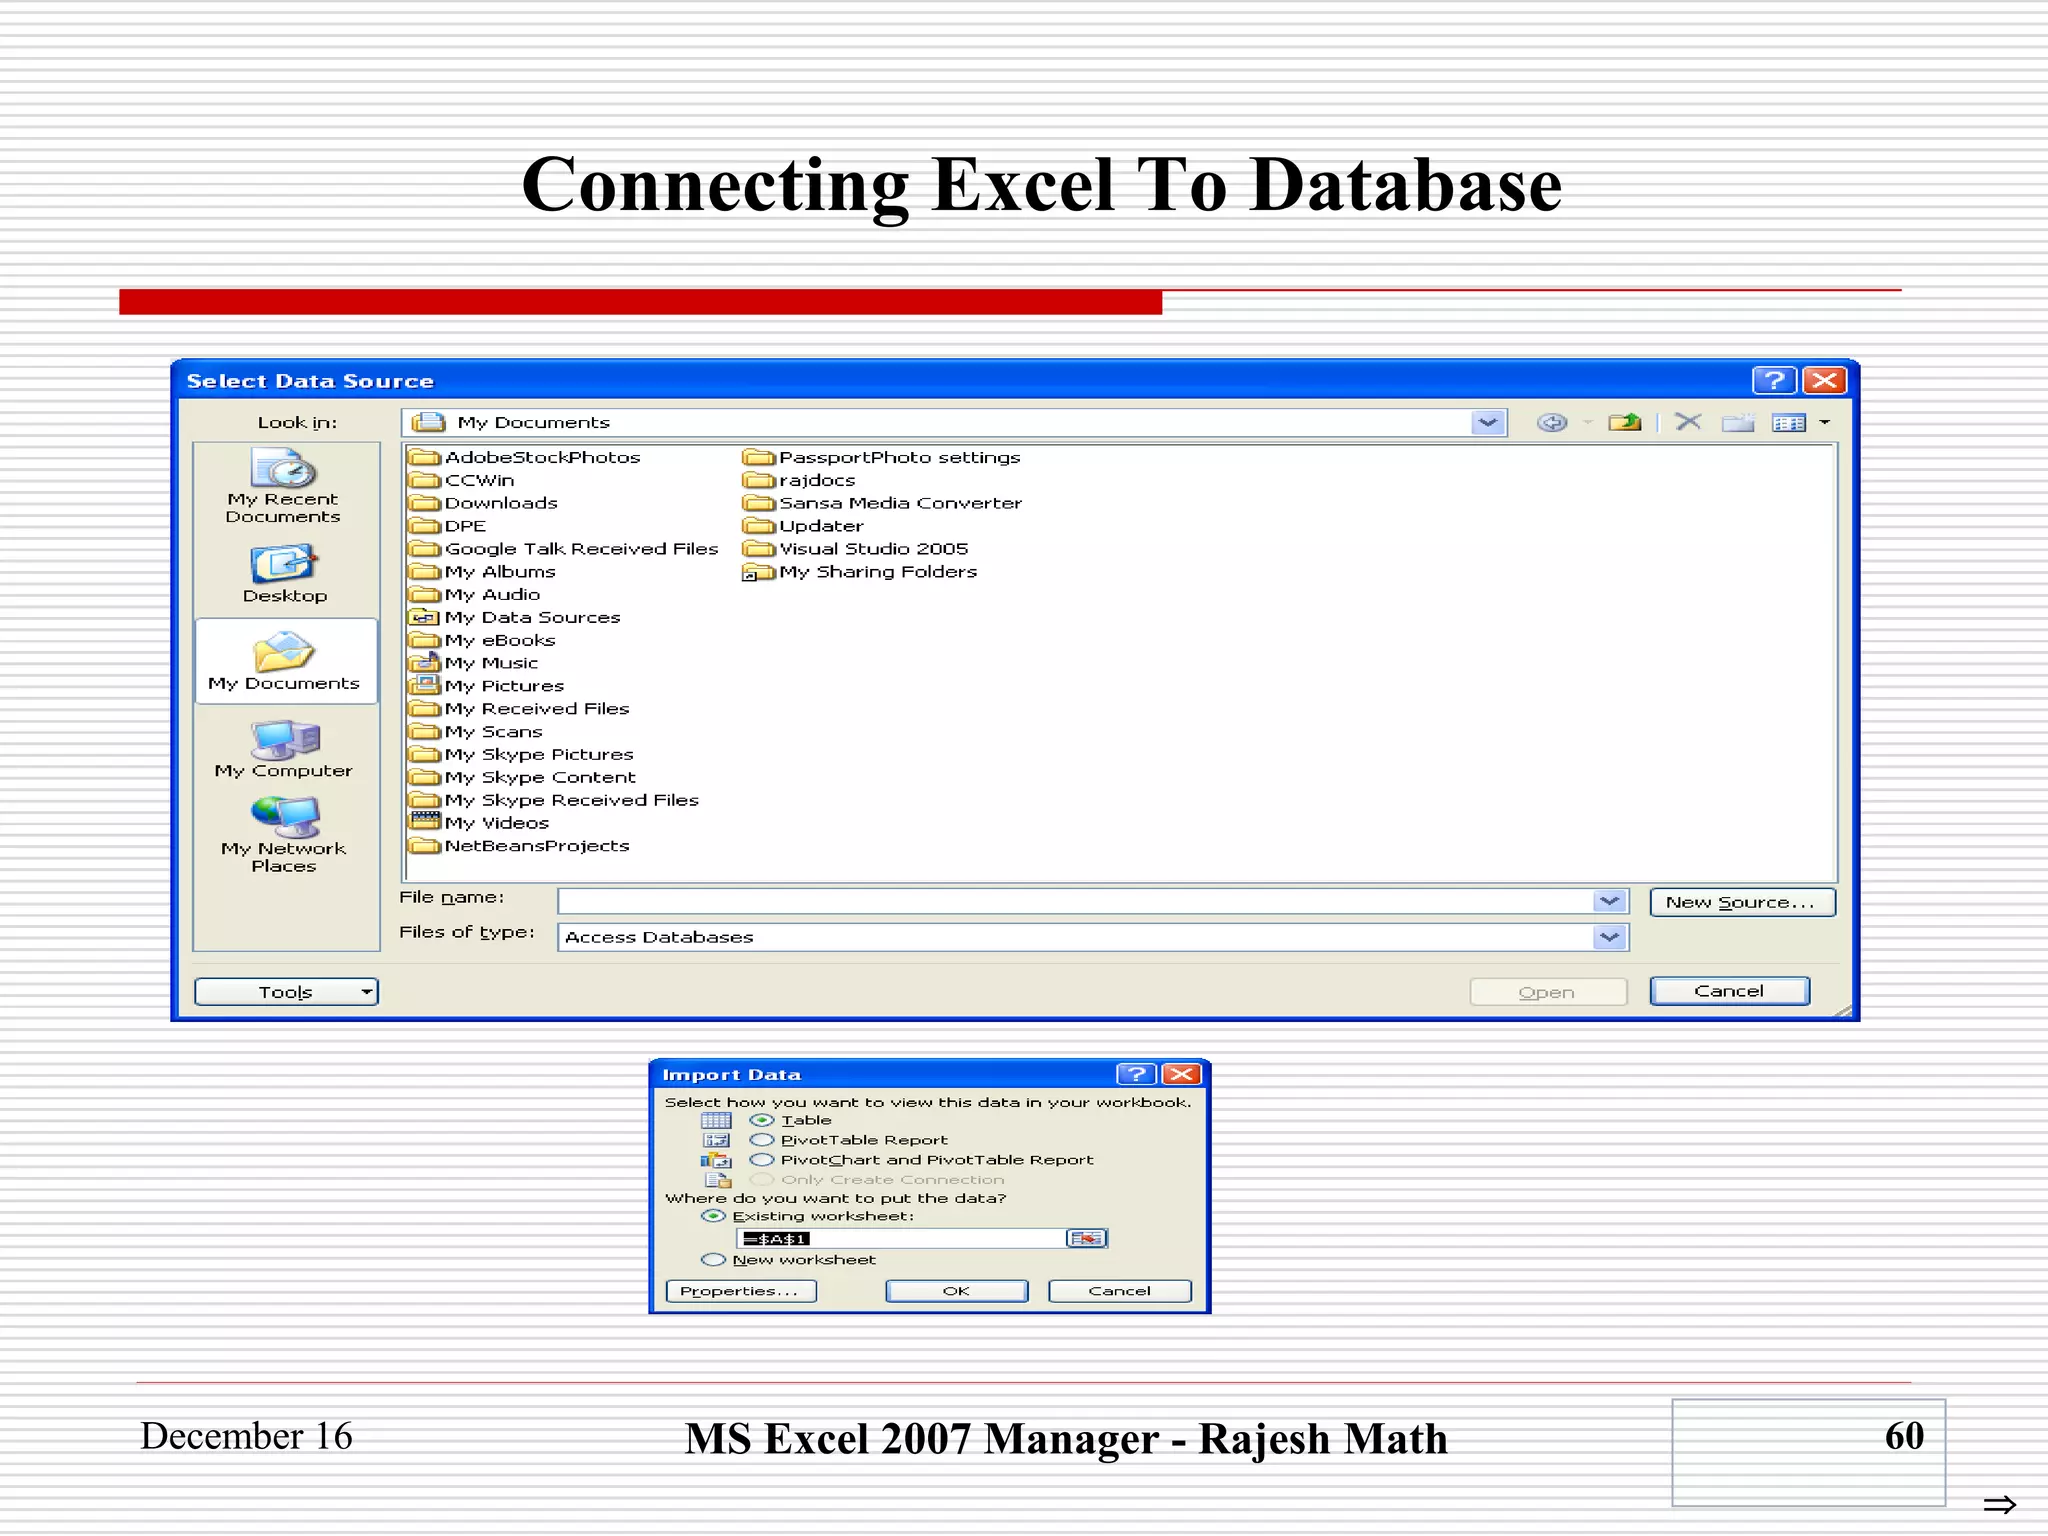Select the My Audio folder

(475, 594)
